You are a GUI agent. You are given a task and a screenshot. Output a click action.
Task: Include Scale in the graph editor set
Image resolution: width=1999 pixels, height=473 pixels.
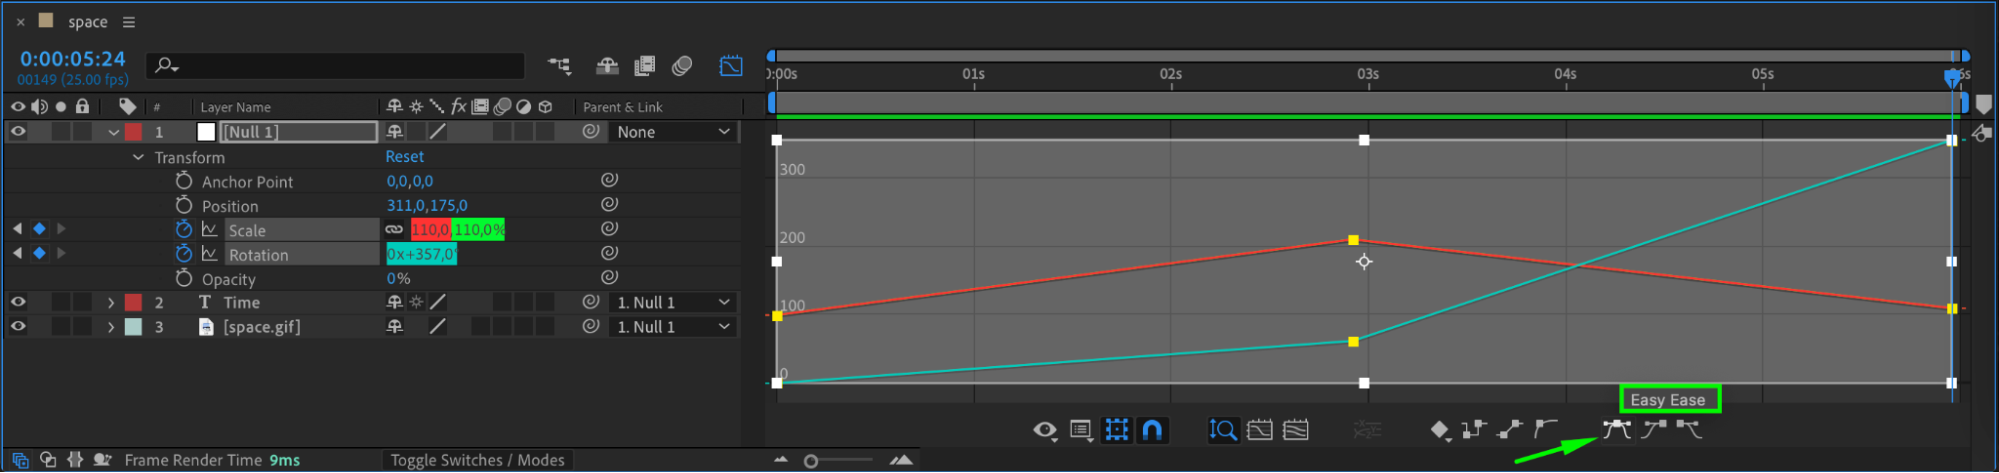click(209, 229)
